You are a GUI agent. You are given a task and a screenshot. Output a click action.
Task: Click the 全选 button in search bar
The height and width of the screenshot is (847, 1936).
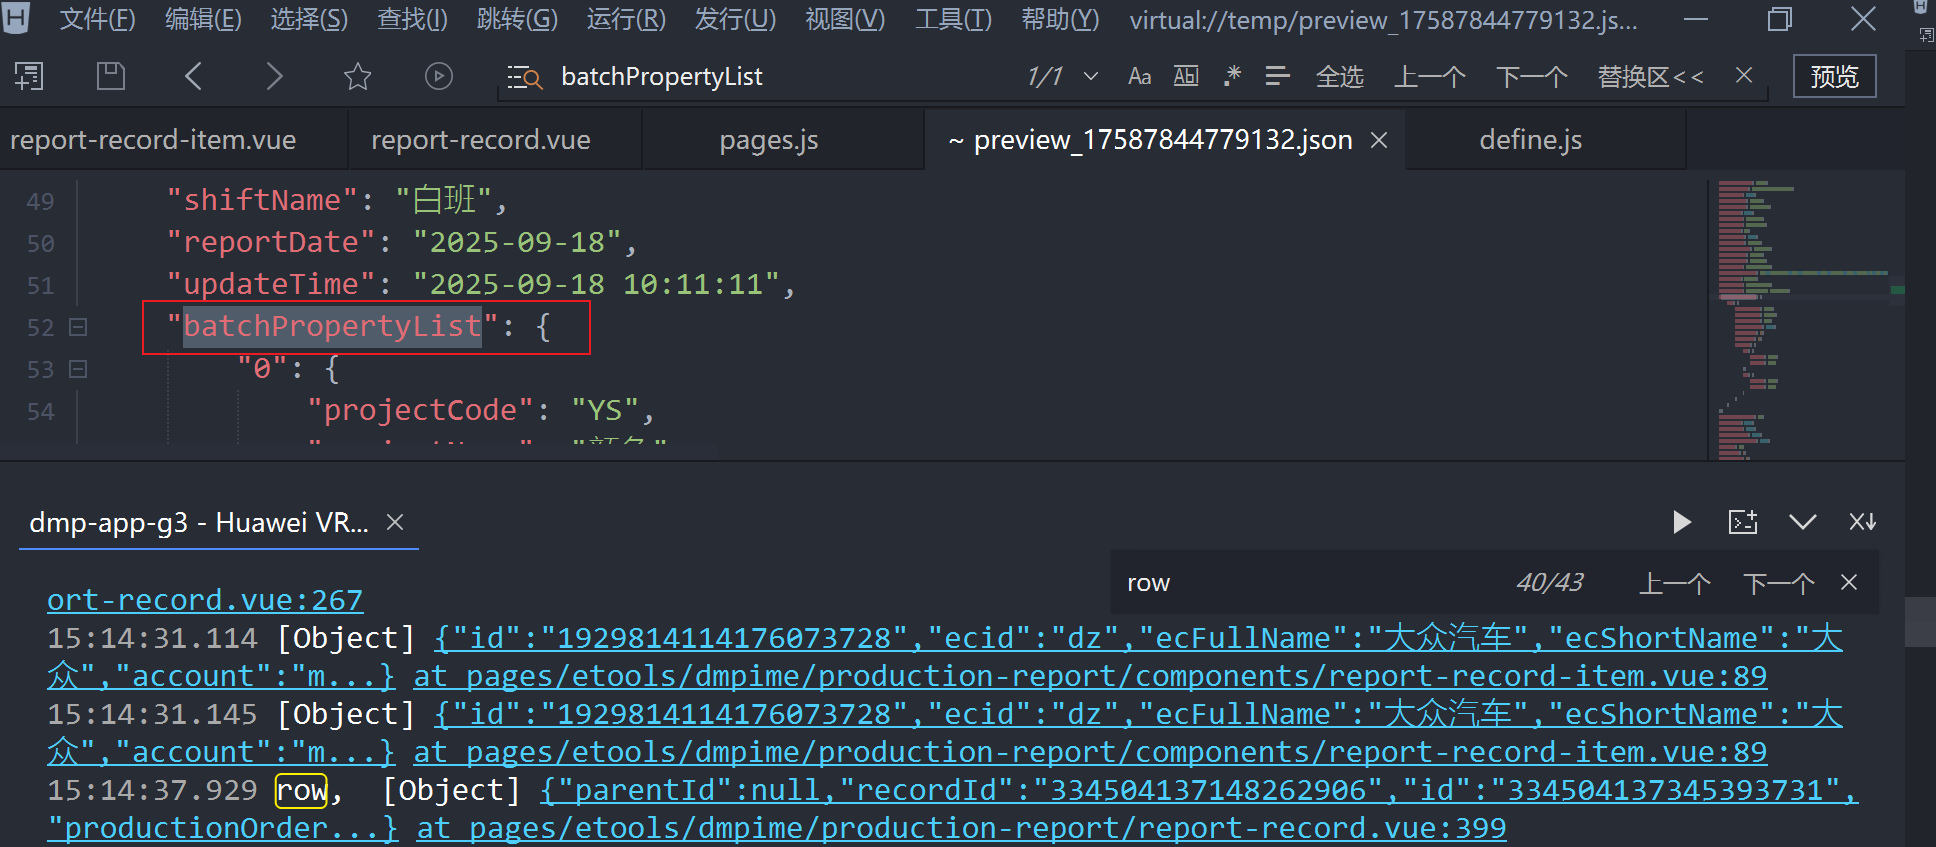(1339, 77)
